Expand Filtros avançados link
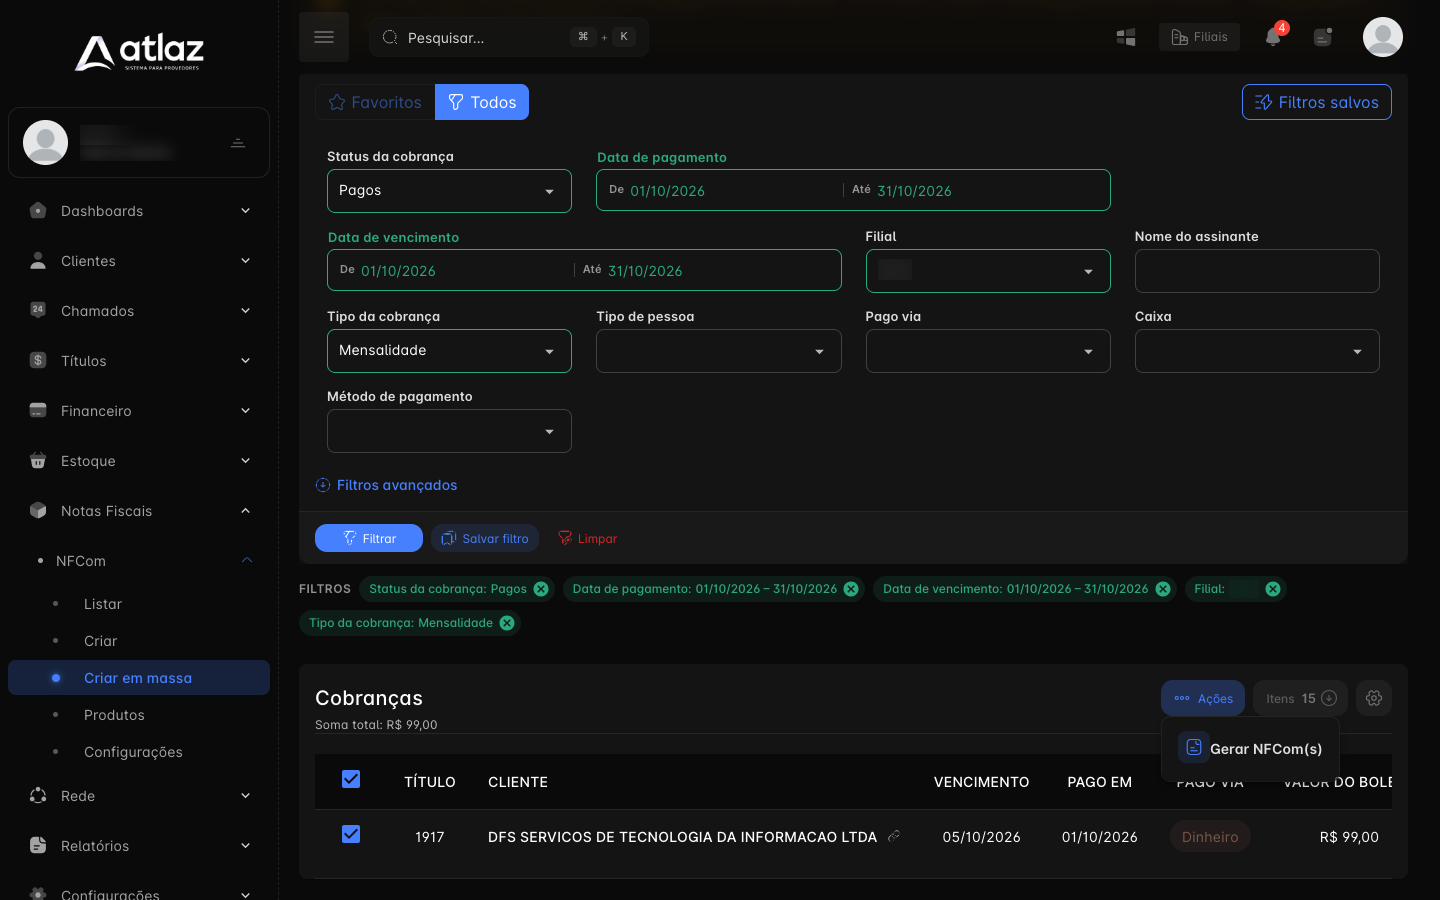The width and height of the screenshot is (1440, 900). pos(386,485)
